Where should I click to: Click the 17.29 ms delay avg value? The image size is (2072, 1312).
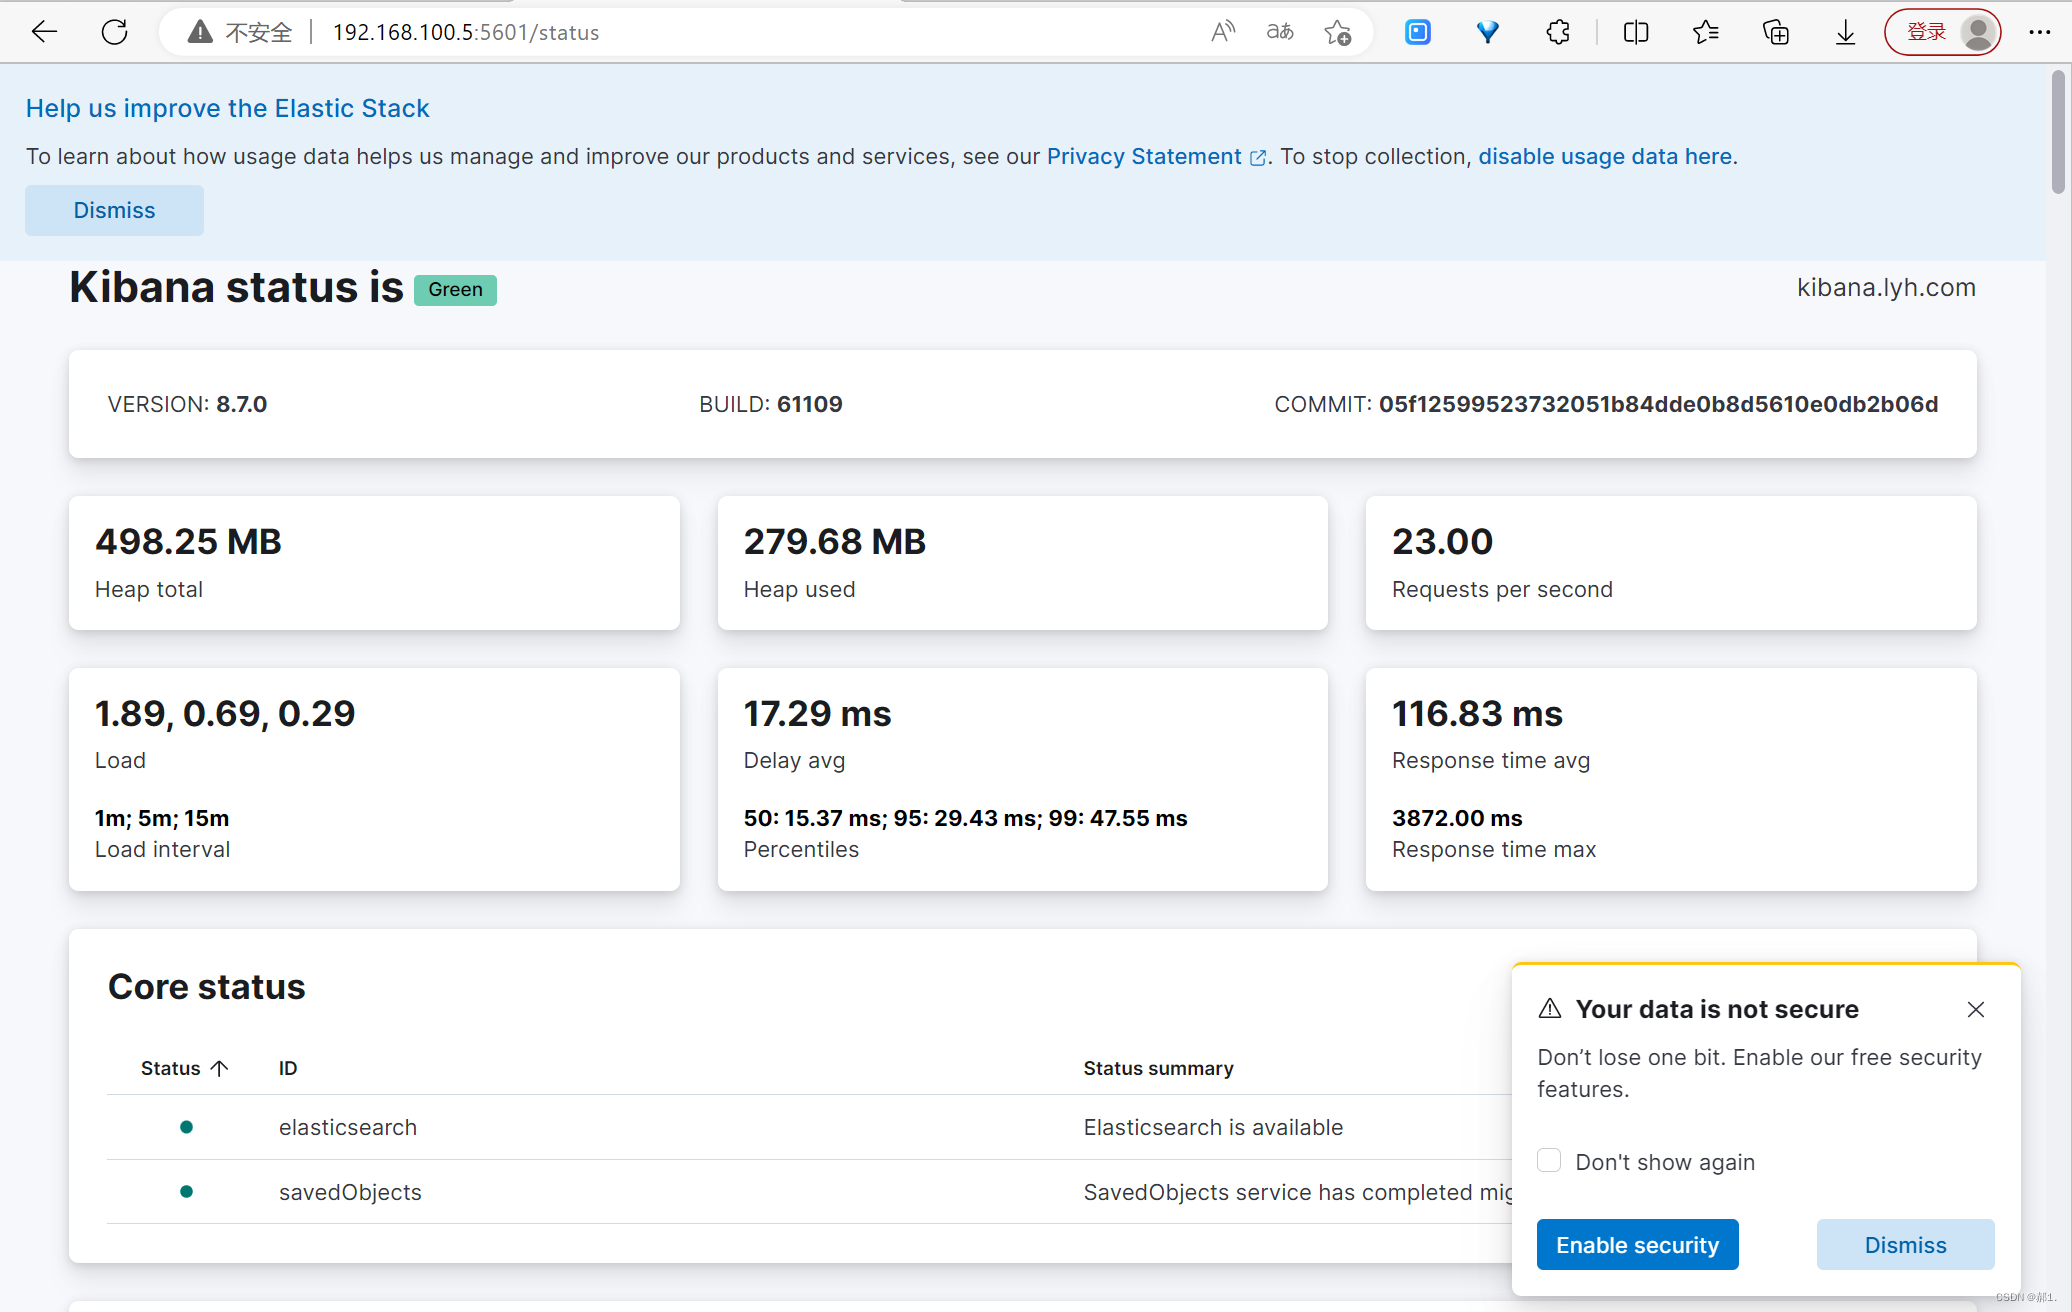coord(817,713)
